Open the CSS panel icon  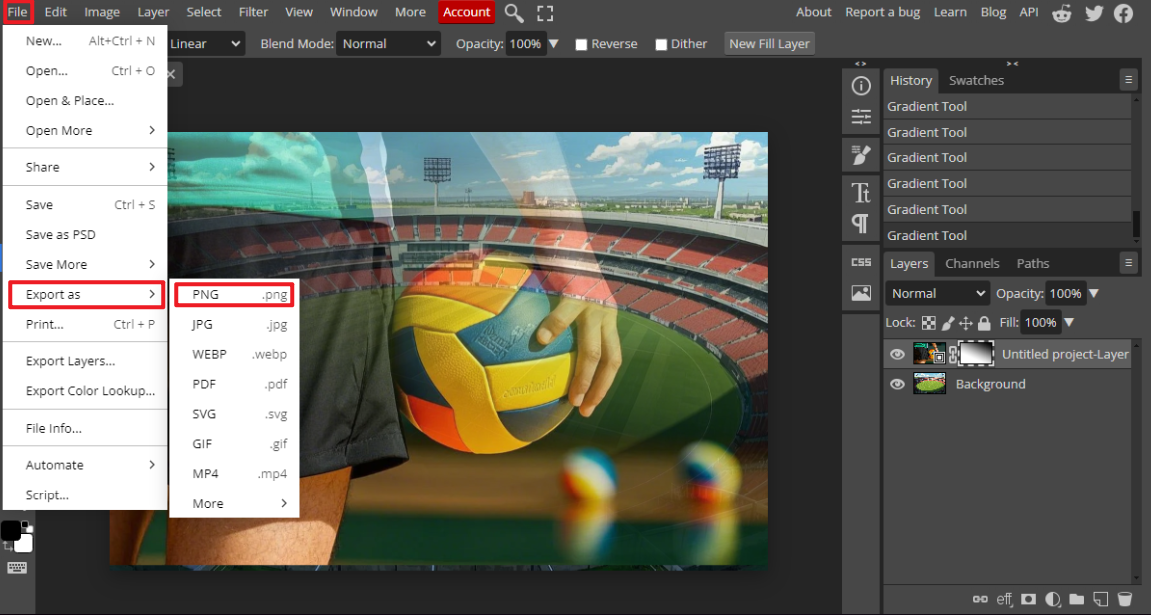(860, 262)
